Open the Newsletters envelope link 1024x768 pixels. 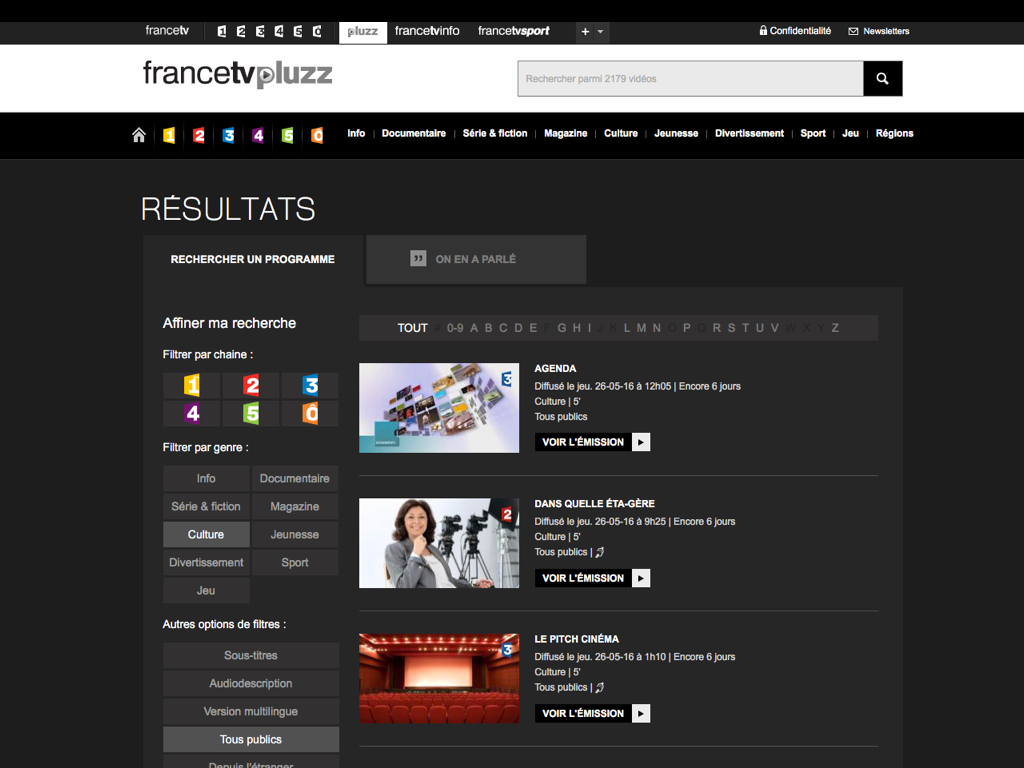click(879, 31)
